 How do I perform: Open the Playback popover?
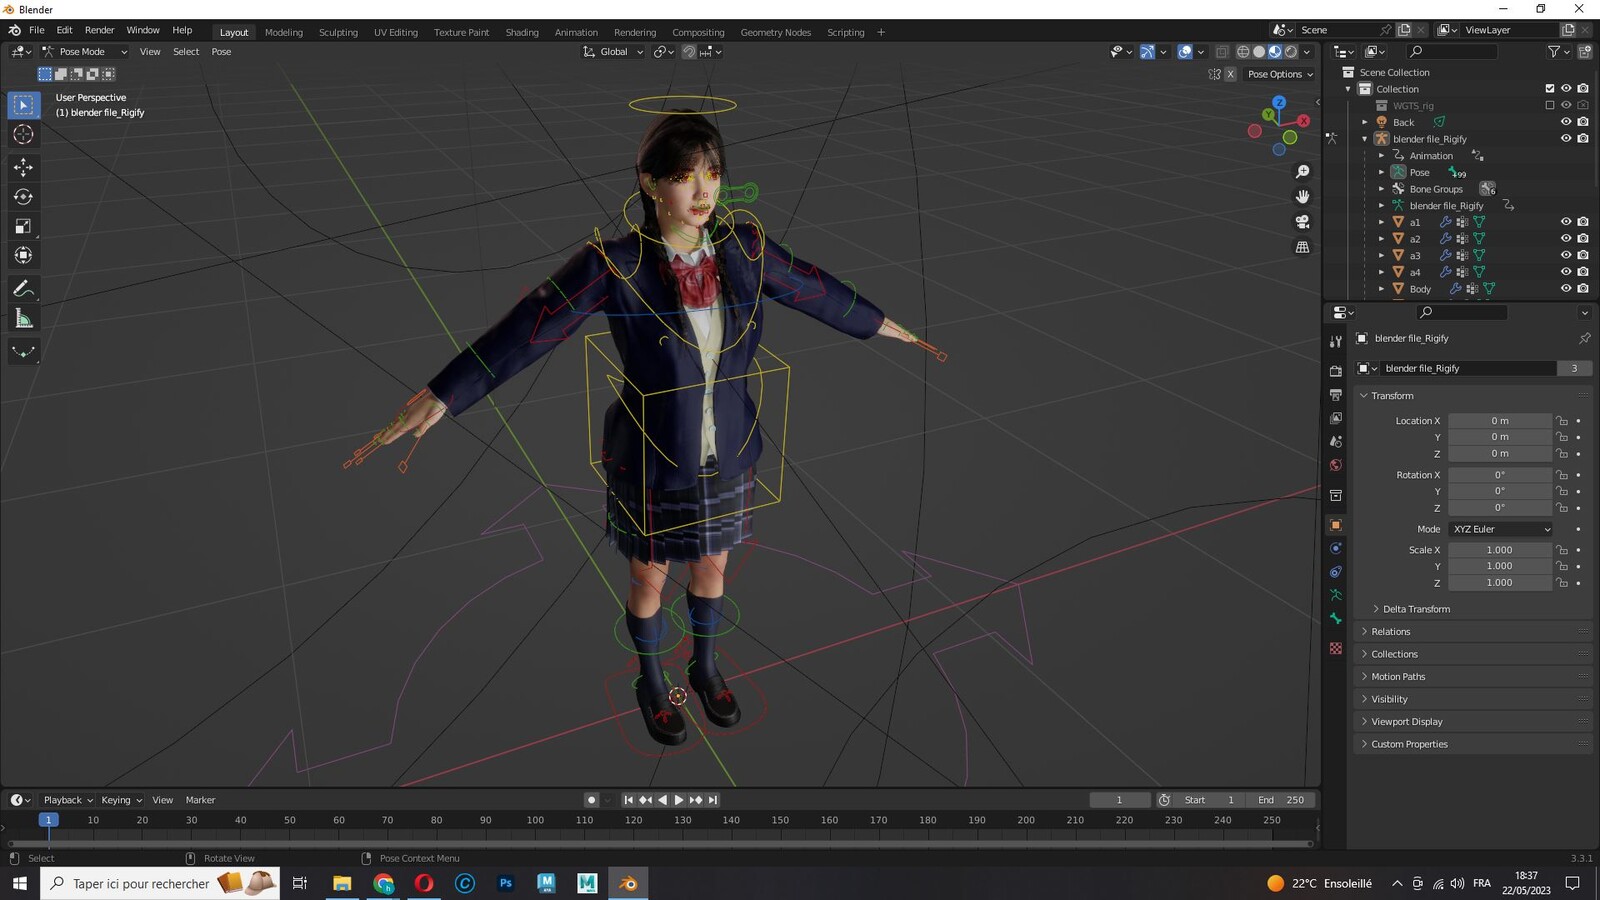point(68,800)
